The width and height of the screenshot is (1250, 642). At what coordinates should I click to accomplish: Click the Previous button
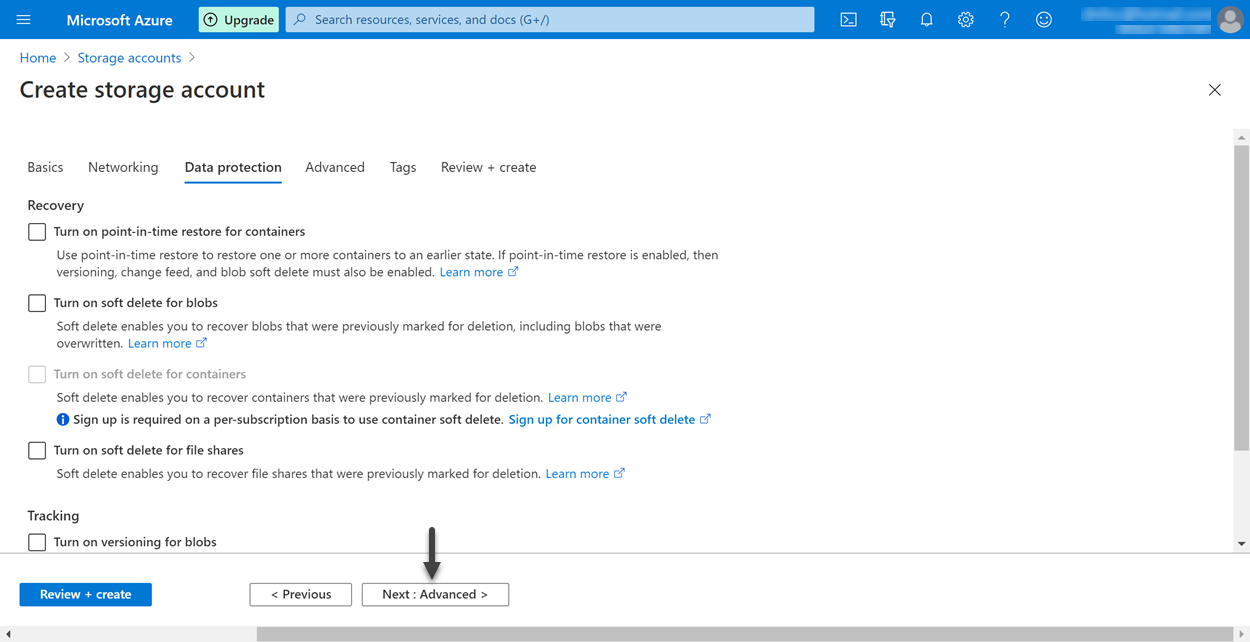click(301, 594)
